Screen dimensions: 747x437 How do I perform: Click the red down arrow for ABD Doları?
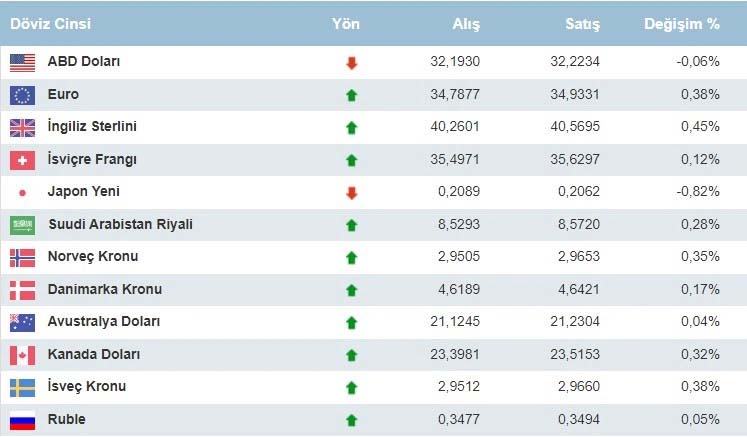351,63
